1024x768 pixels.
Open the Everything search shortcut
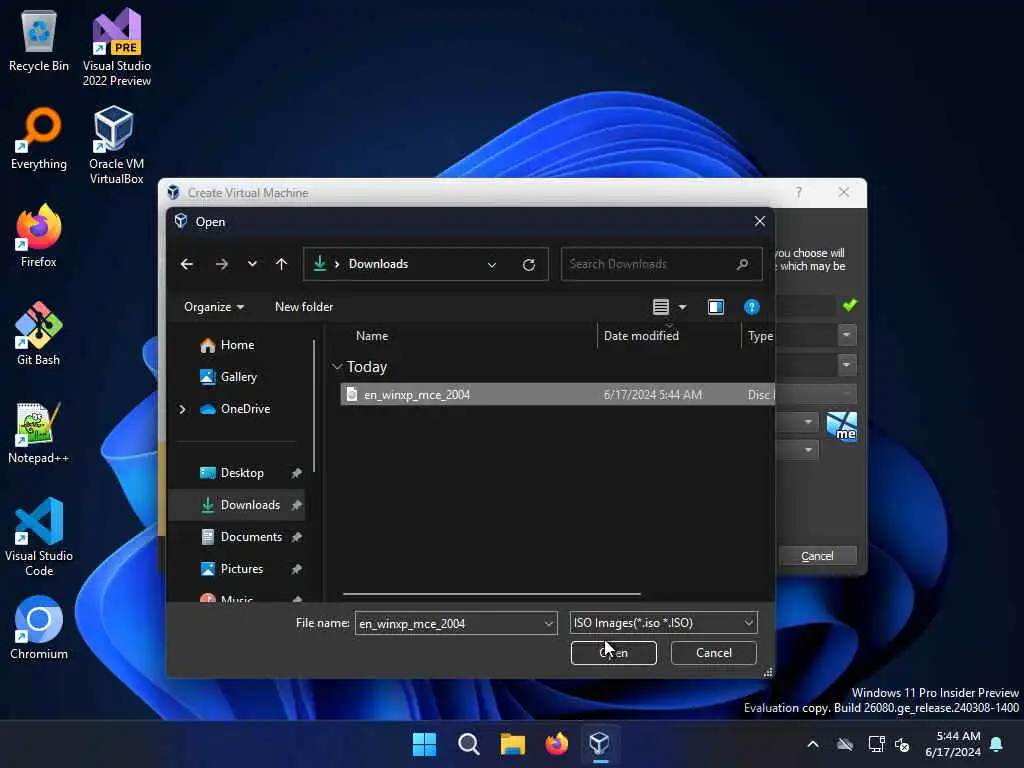[x=39, y=139]
